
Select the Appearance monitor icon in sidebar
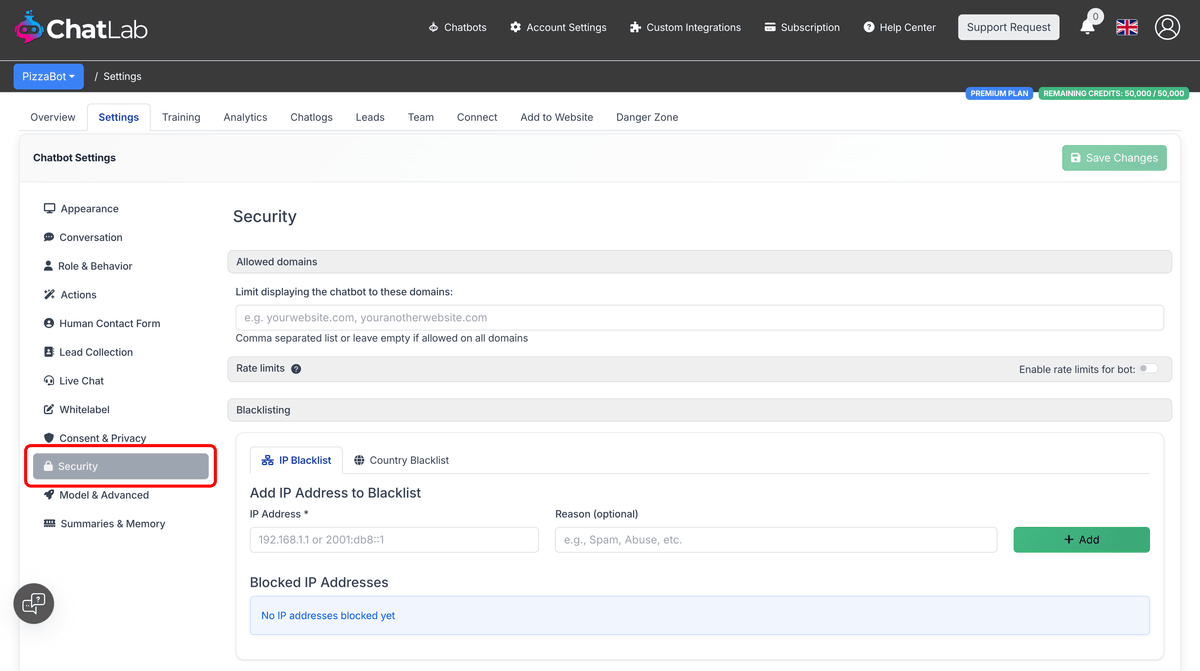(50, 208)
